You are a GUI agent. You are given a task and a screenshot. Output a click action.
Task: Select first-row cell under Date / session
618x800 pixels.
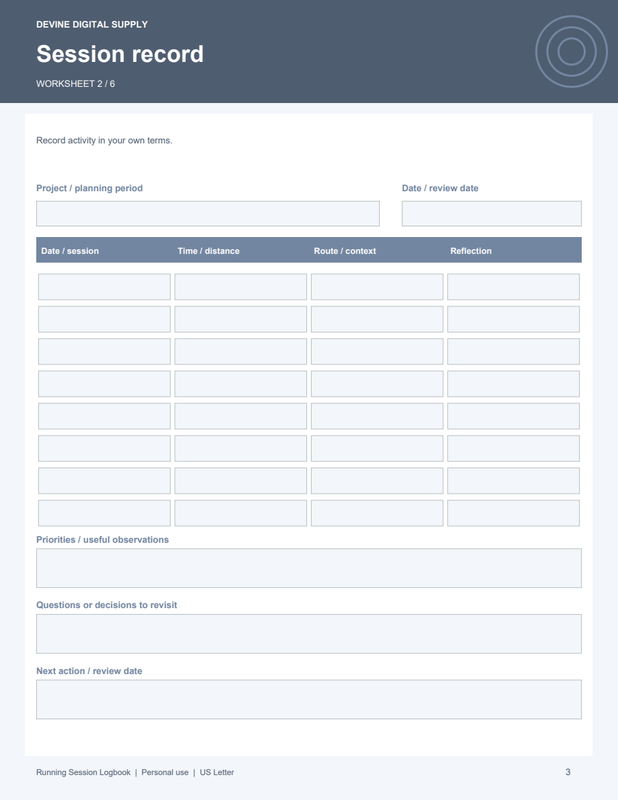point(104,287)
